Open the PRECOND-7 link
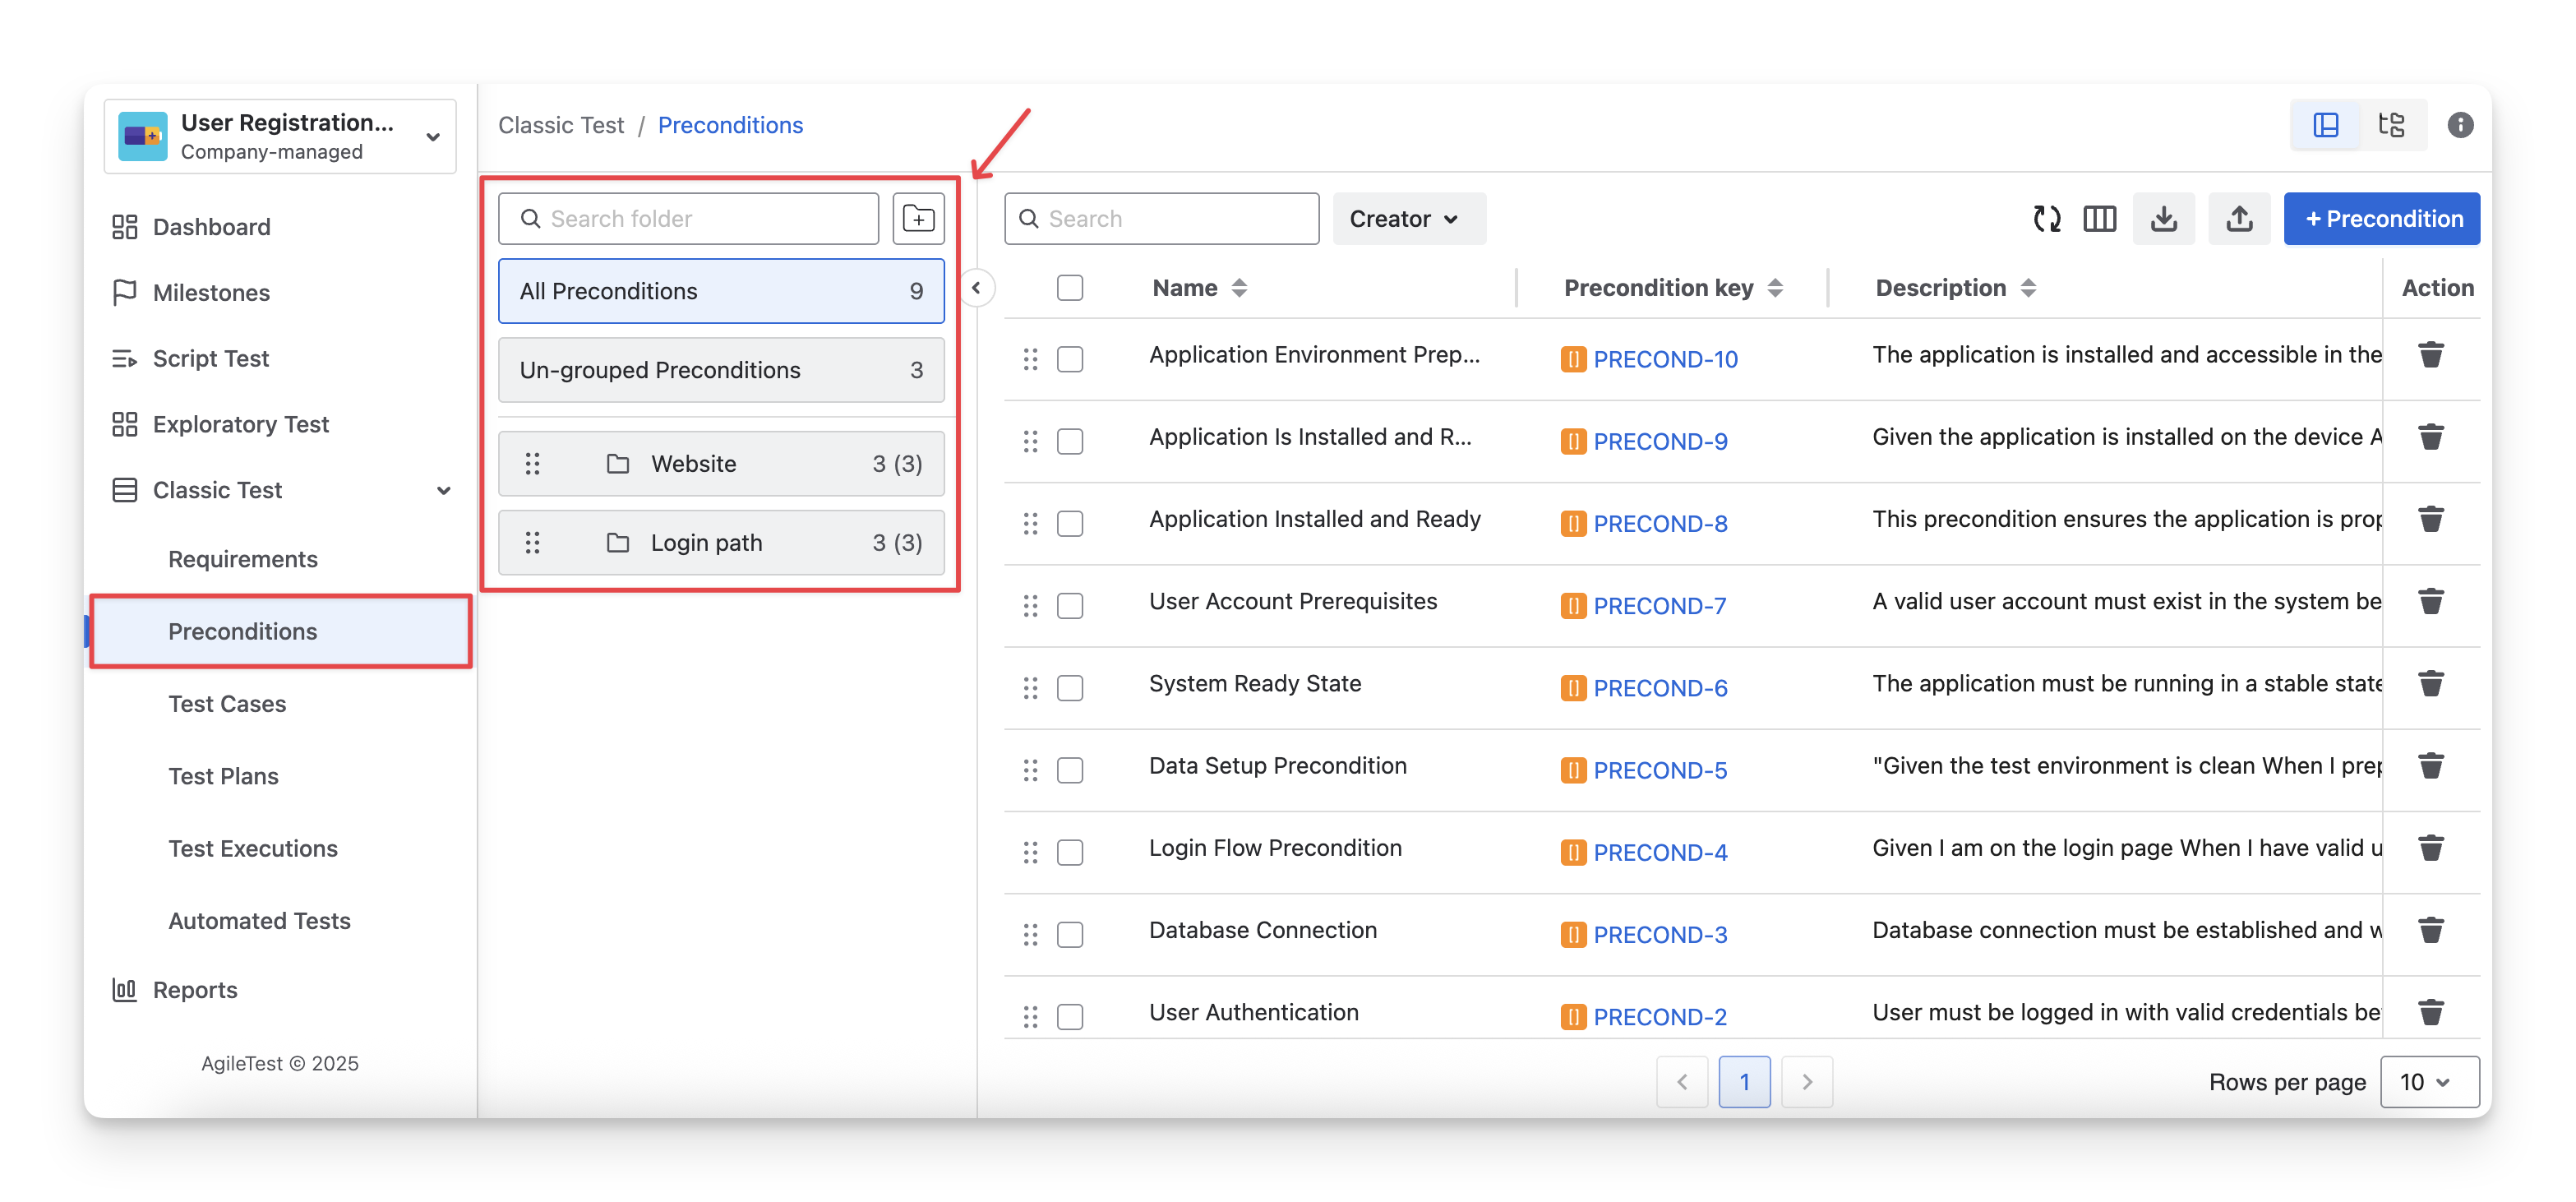2576x1202 pixels. [1659, 606]
